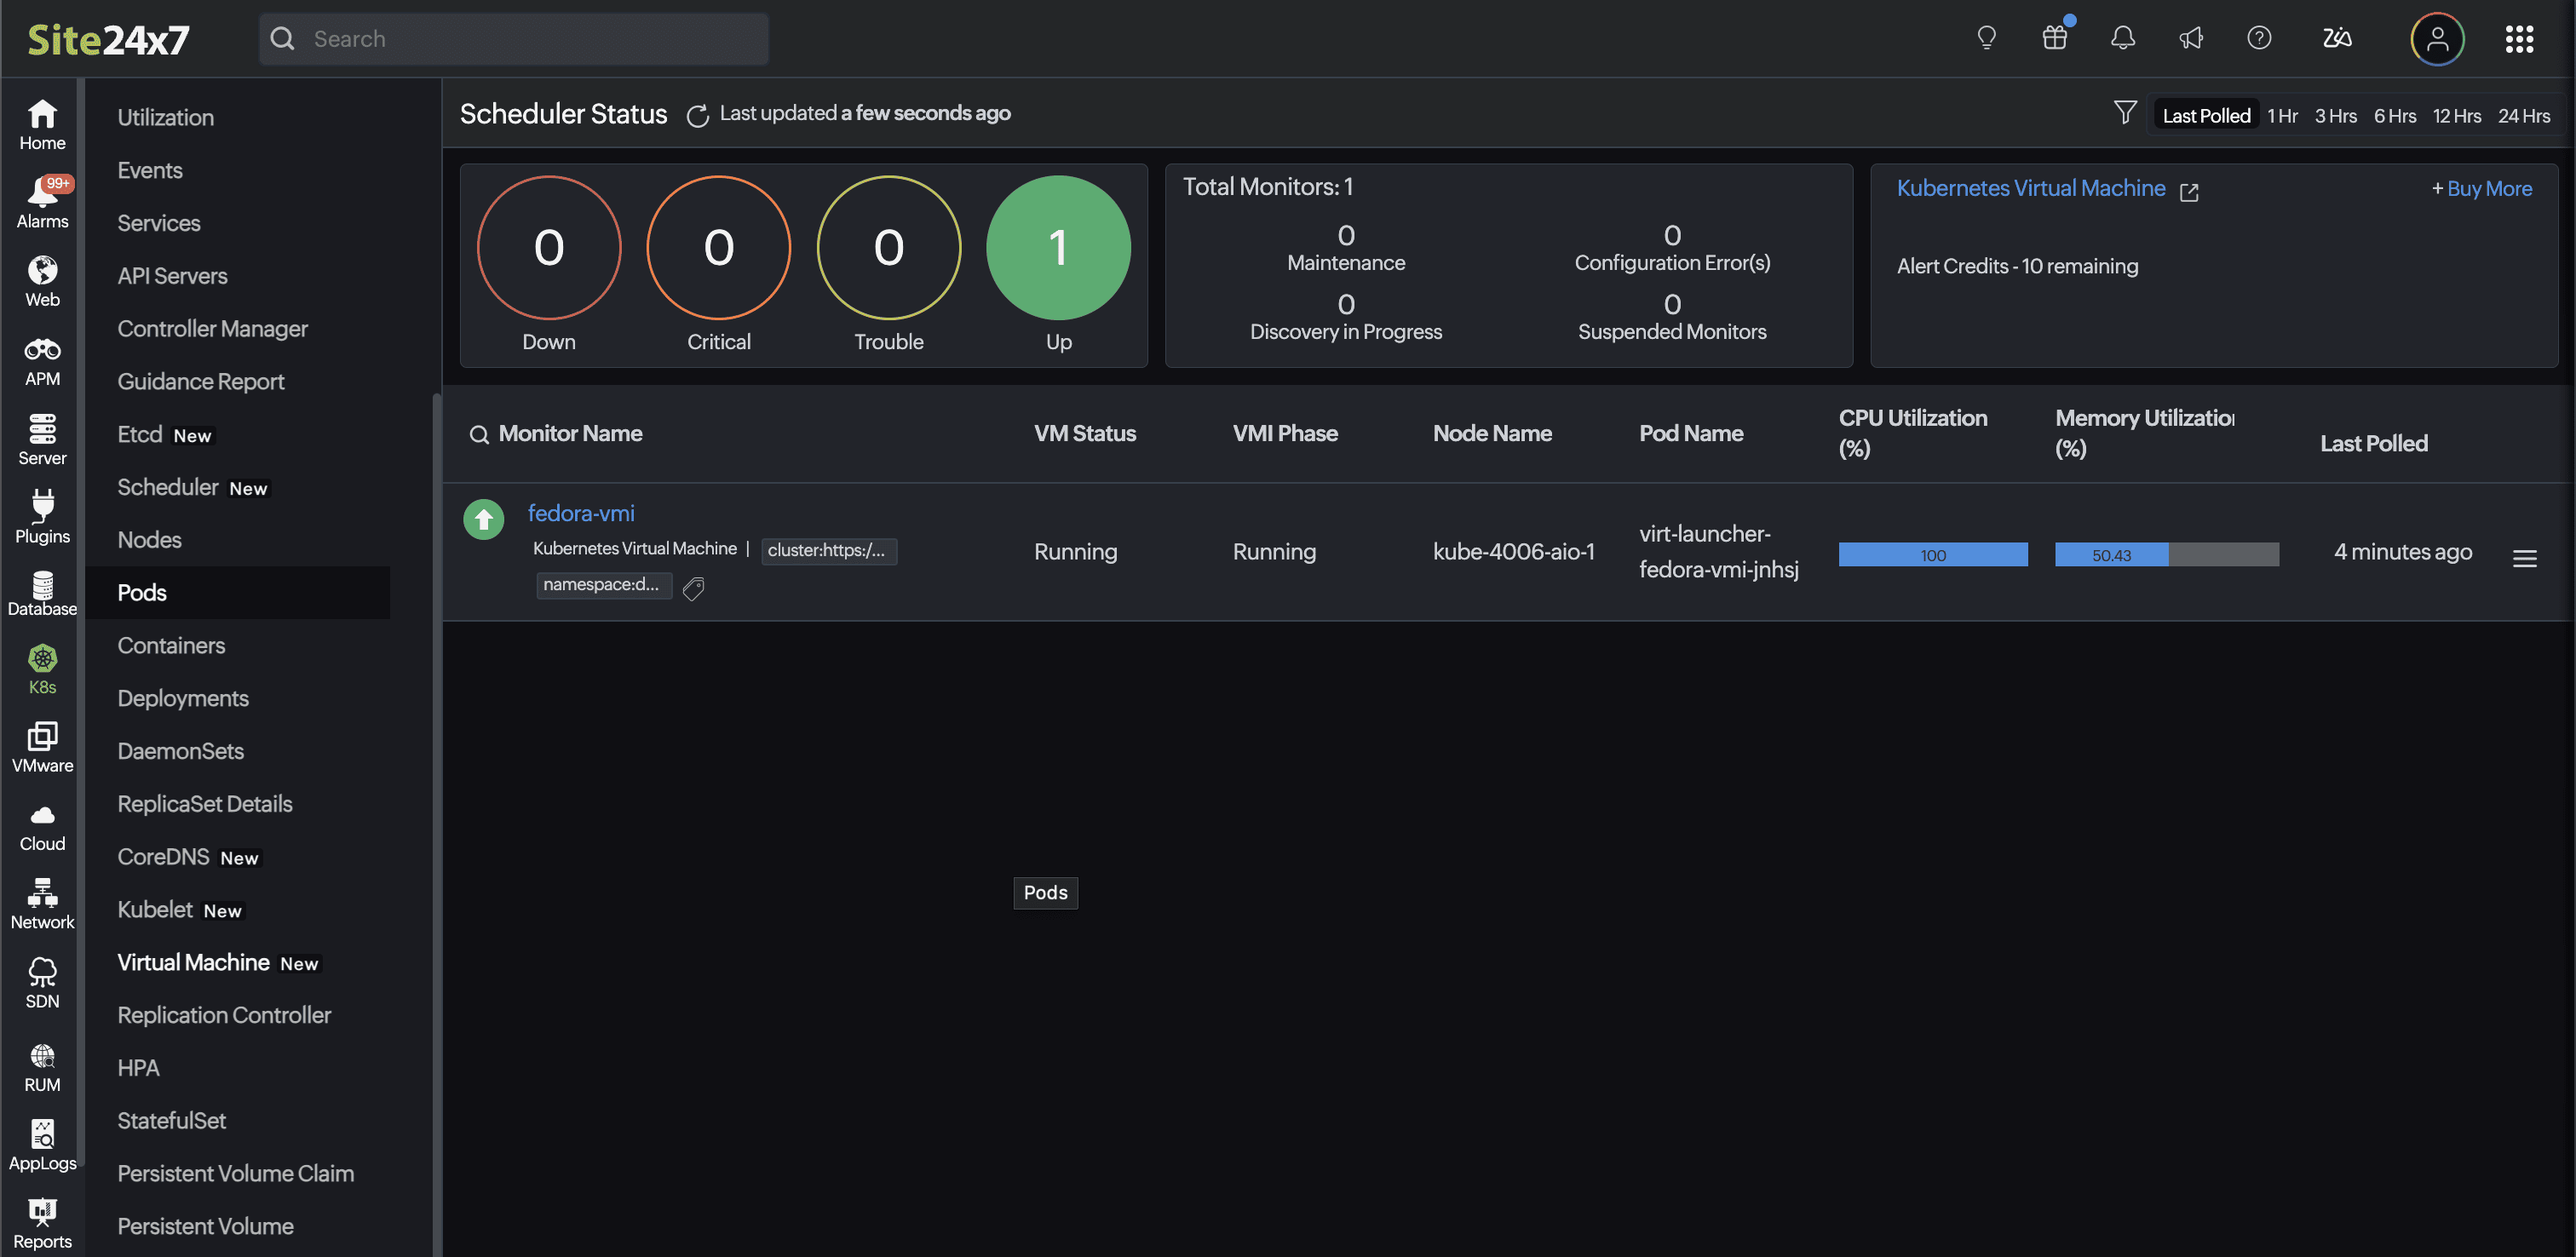
Task: Click the CPU Utilization 100 bar
Action: [1932, 555]
